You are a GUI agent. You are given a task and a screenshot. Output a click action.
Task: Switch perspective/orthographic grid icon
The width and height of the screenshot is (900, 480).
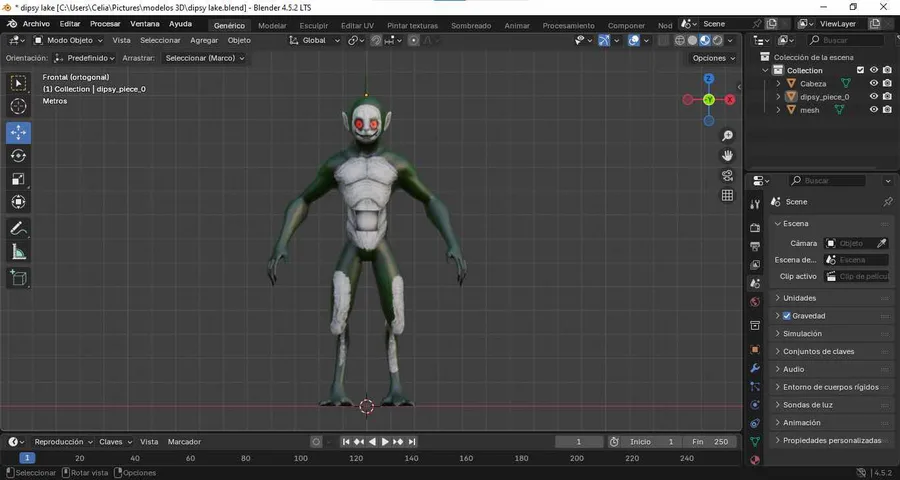click(727, 195)
